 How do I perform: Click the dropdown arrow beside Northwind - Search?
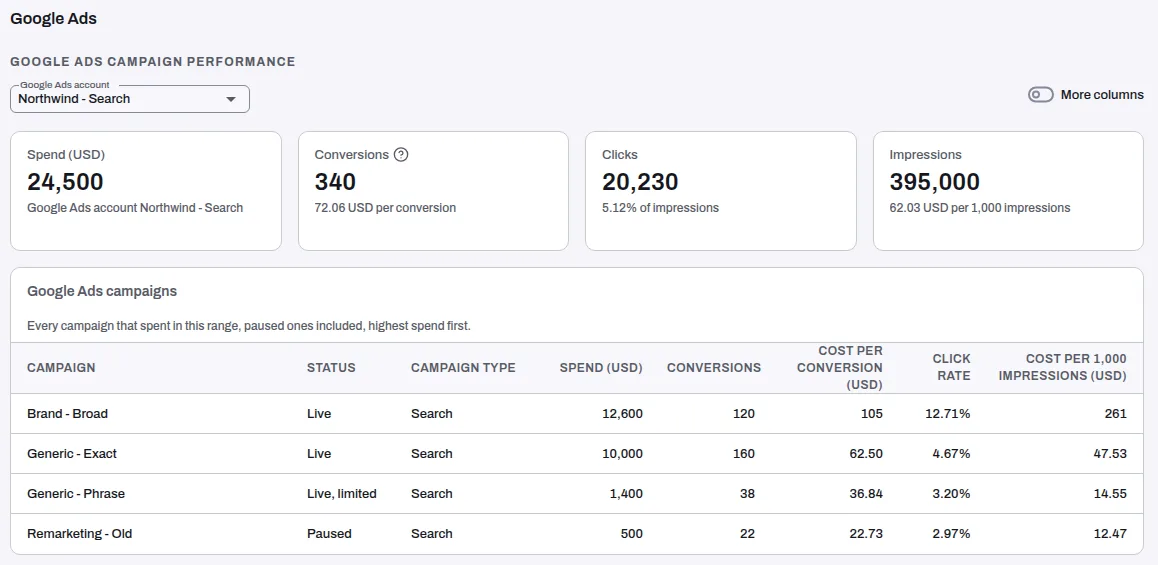point(230,99)
